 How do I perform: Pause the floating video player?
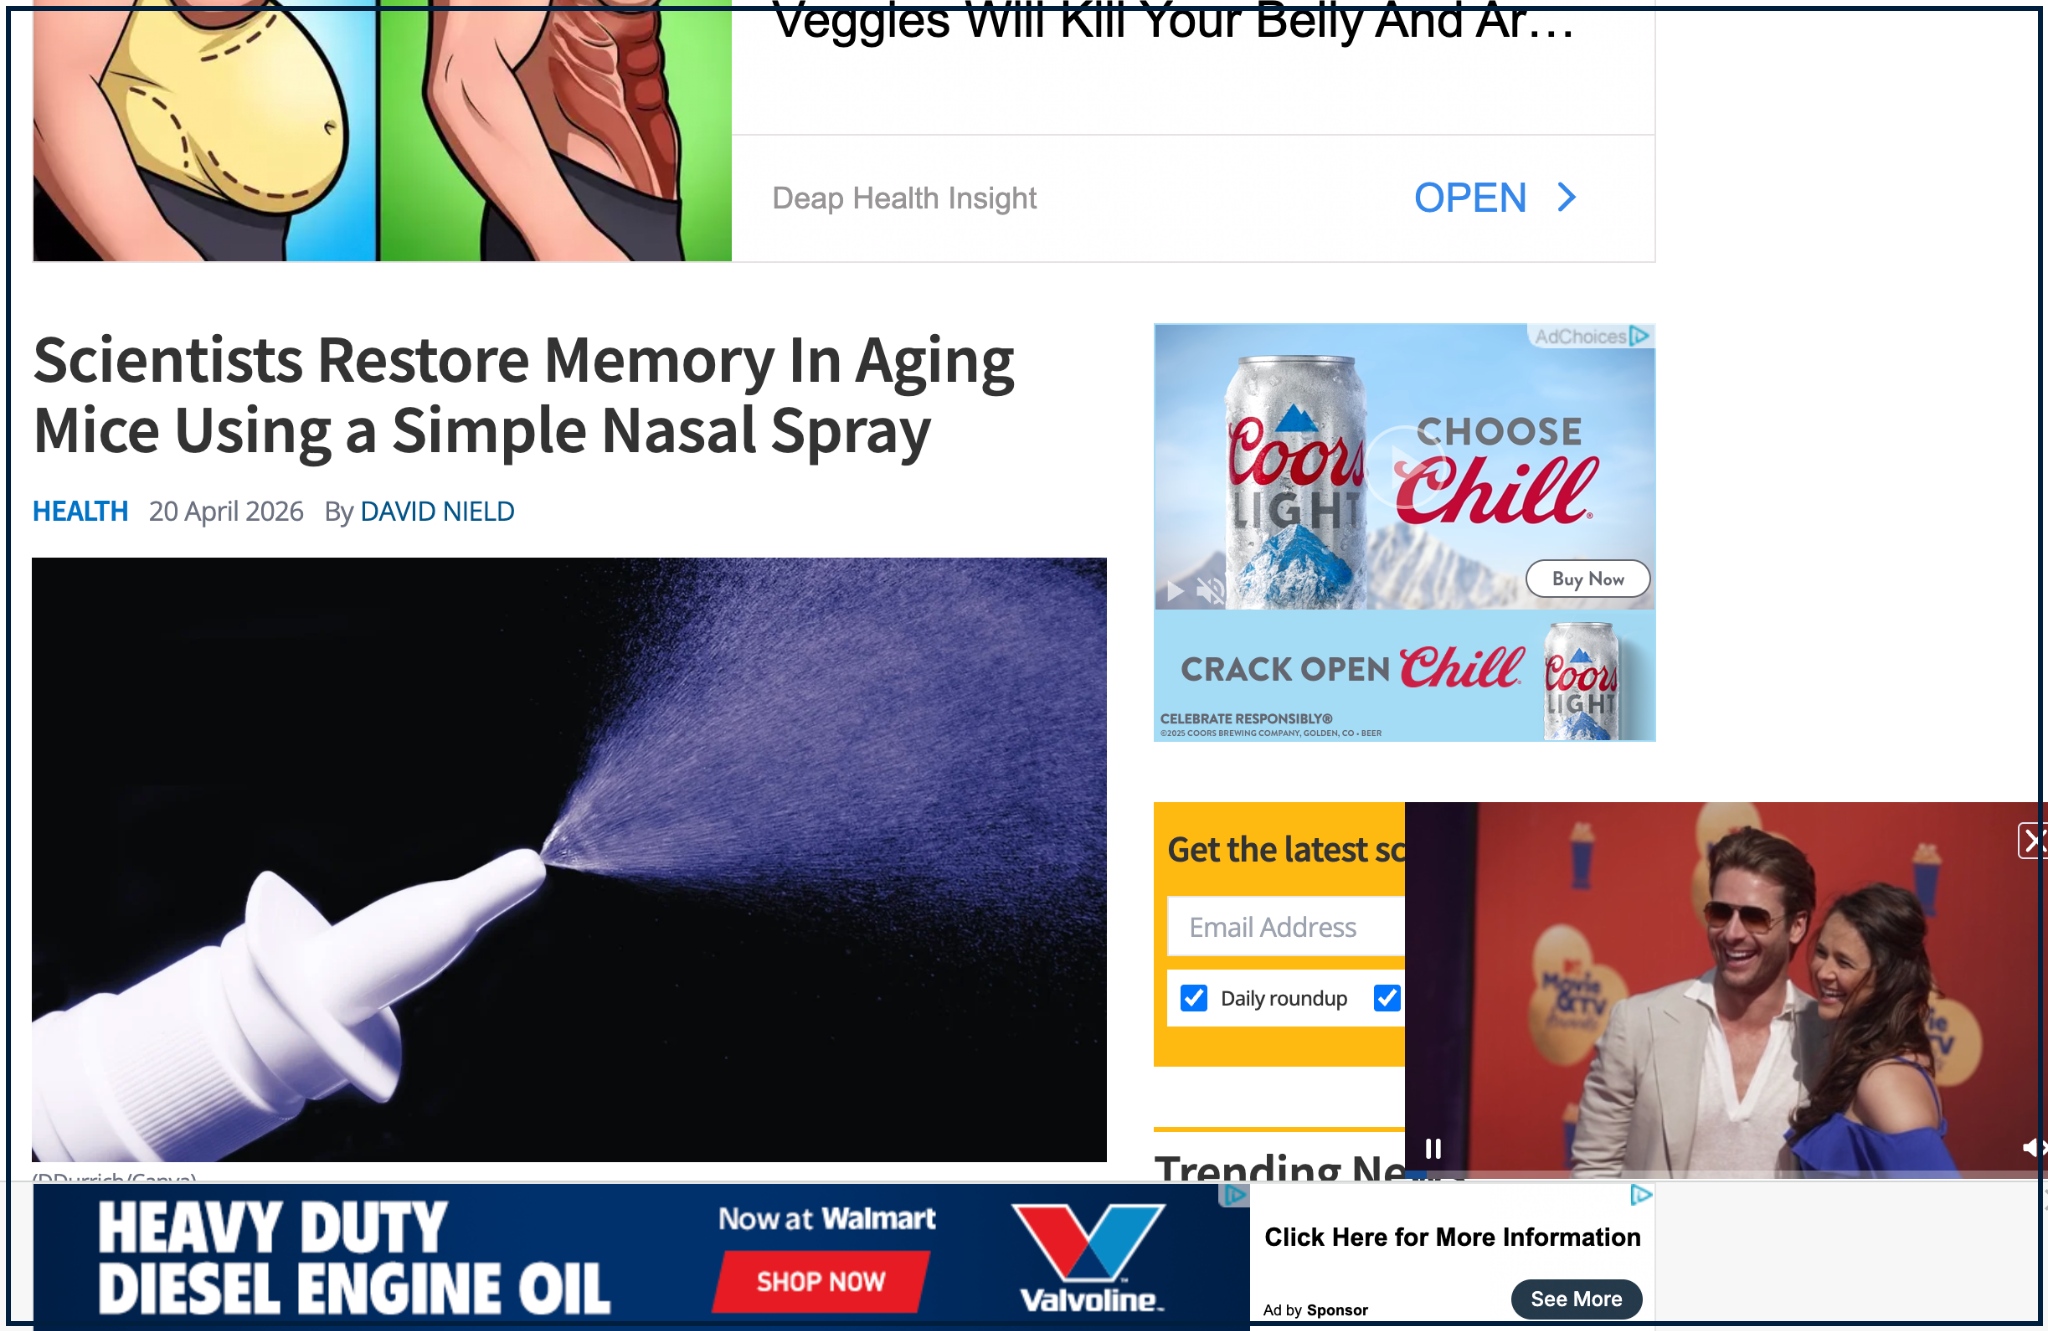1433,1148
